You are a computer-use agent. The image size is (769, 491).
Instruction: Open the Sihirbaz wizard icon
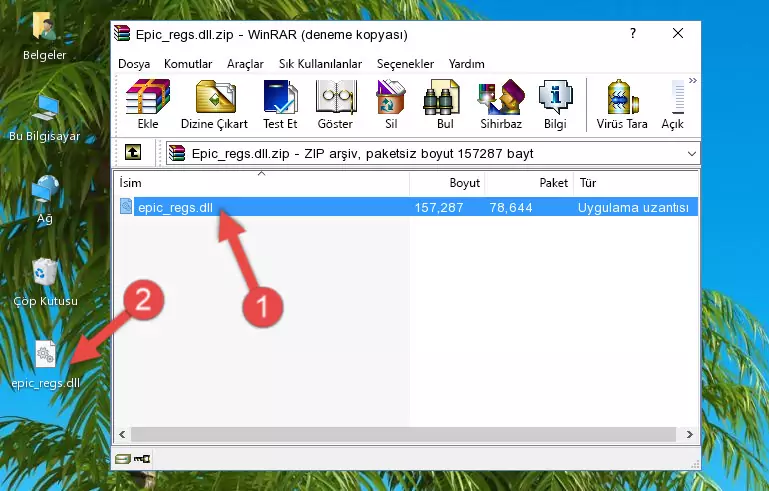pyautogui.click(x=501, y=104)
